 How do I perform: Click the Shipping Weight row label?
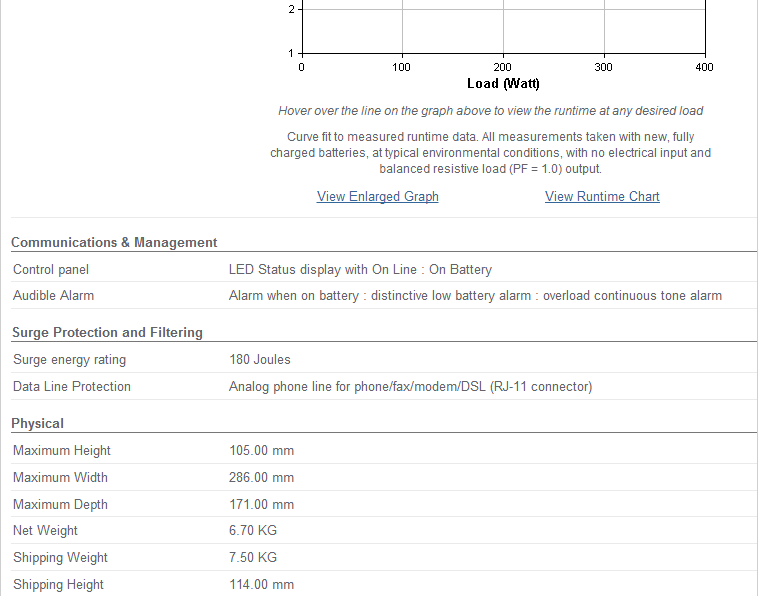pyautogui.click(x=60, y=558)
